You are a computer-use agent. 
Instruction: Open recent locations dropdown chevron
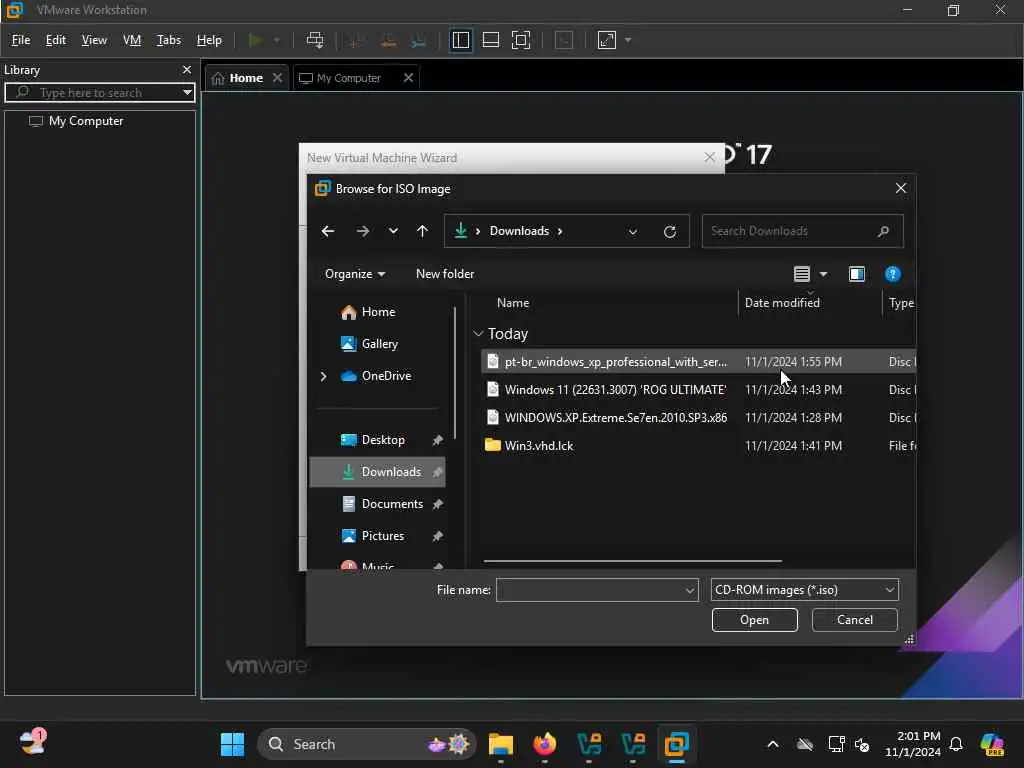pos(393,231)
